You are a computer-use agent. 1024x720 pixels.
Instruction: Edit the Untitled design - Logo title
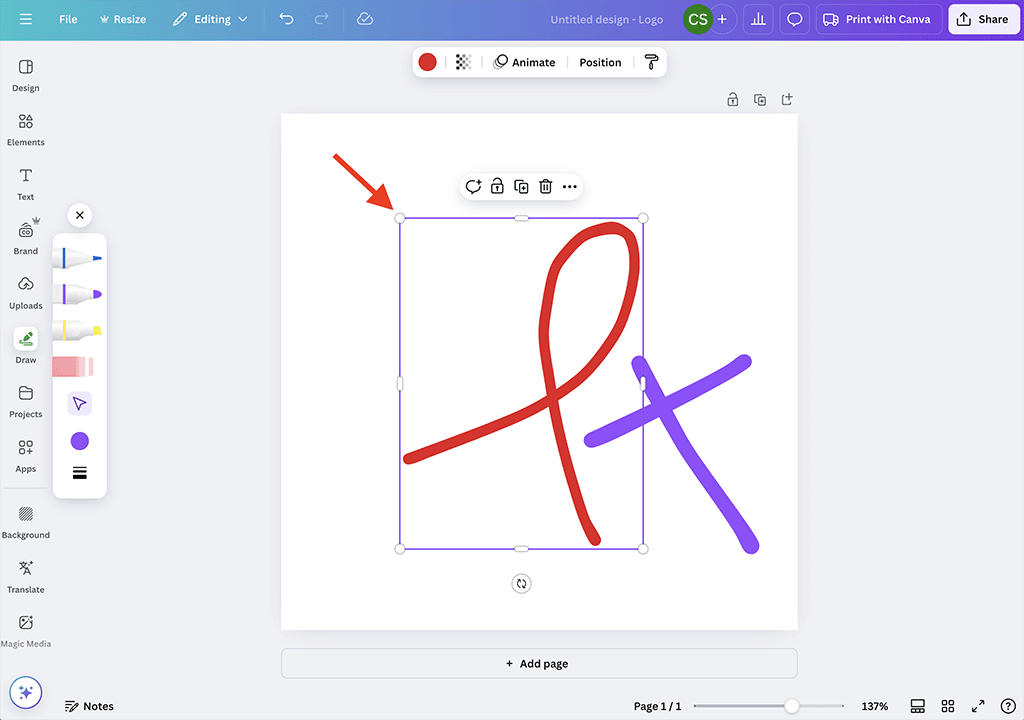pos(606,20)
